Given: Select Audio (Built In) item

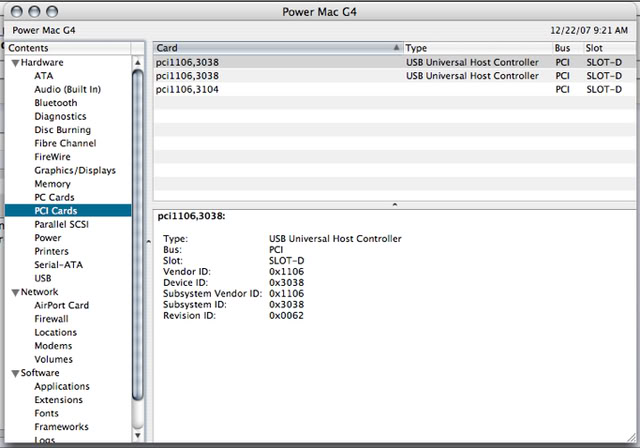Looking at the screenshot, I should tap(67, 89).
